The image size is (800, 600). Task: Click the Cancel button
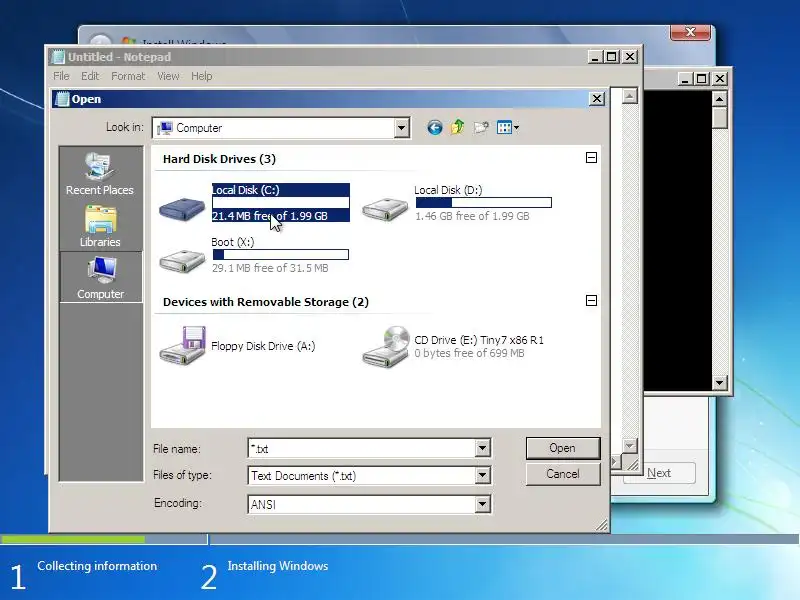click(563, 474)
